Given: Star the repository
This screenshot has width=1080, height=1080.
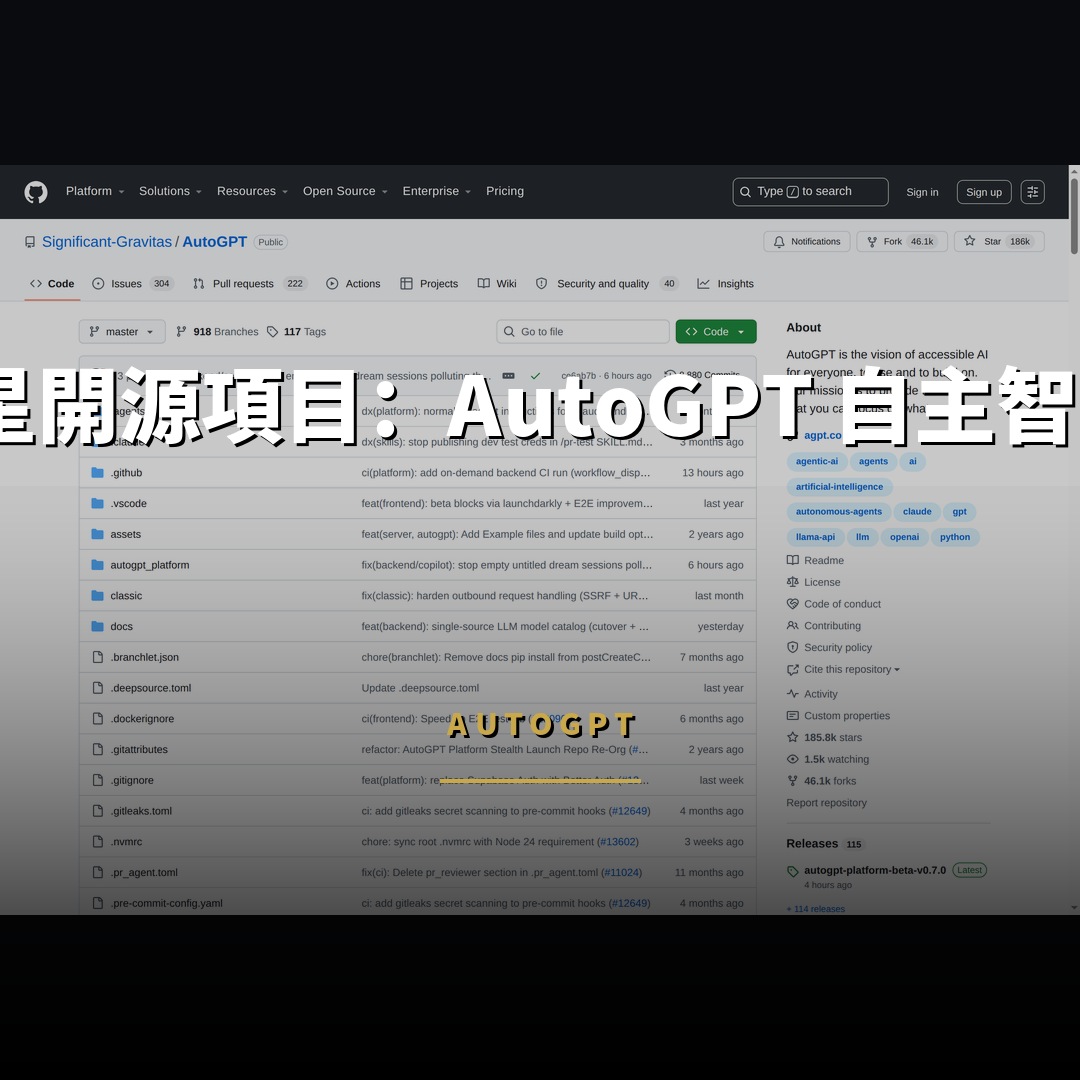Looking at the screenshot, I should click(x=999, y=242).
